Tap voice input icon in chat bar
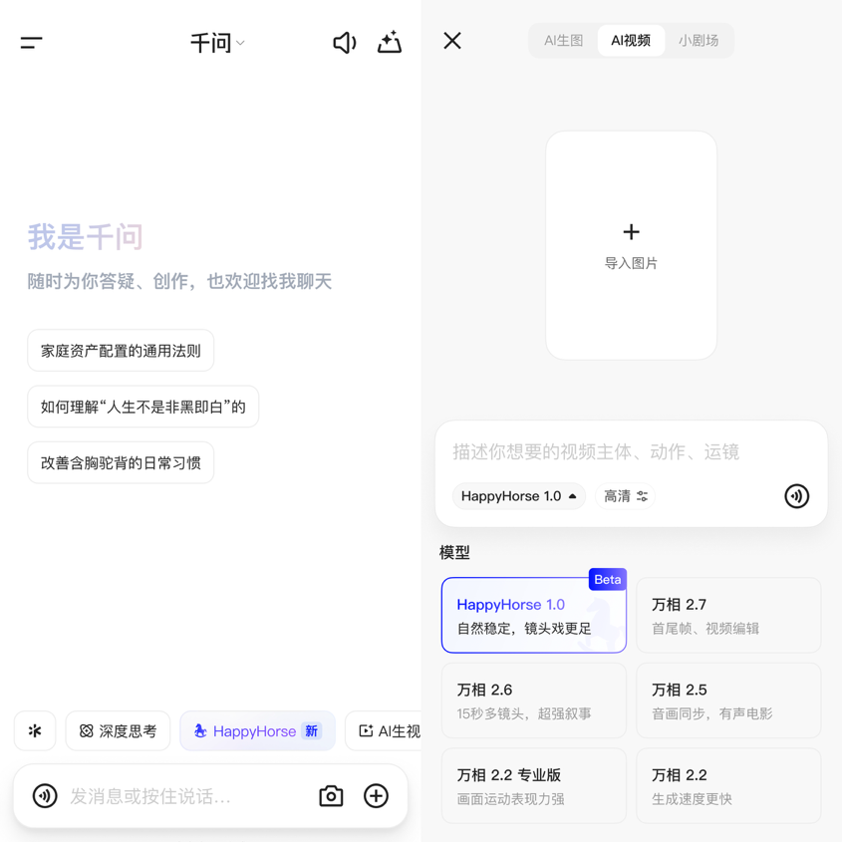The image size is (846, 846). pos(45,796)
